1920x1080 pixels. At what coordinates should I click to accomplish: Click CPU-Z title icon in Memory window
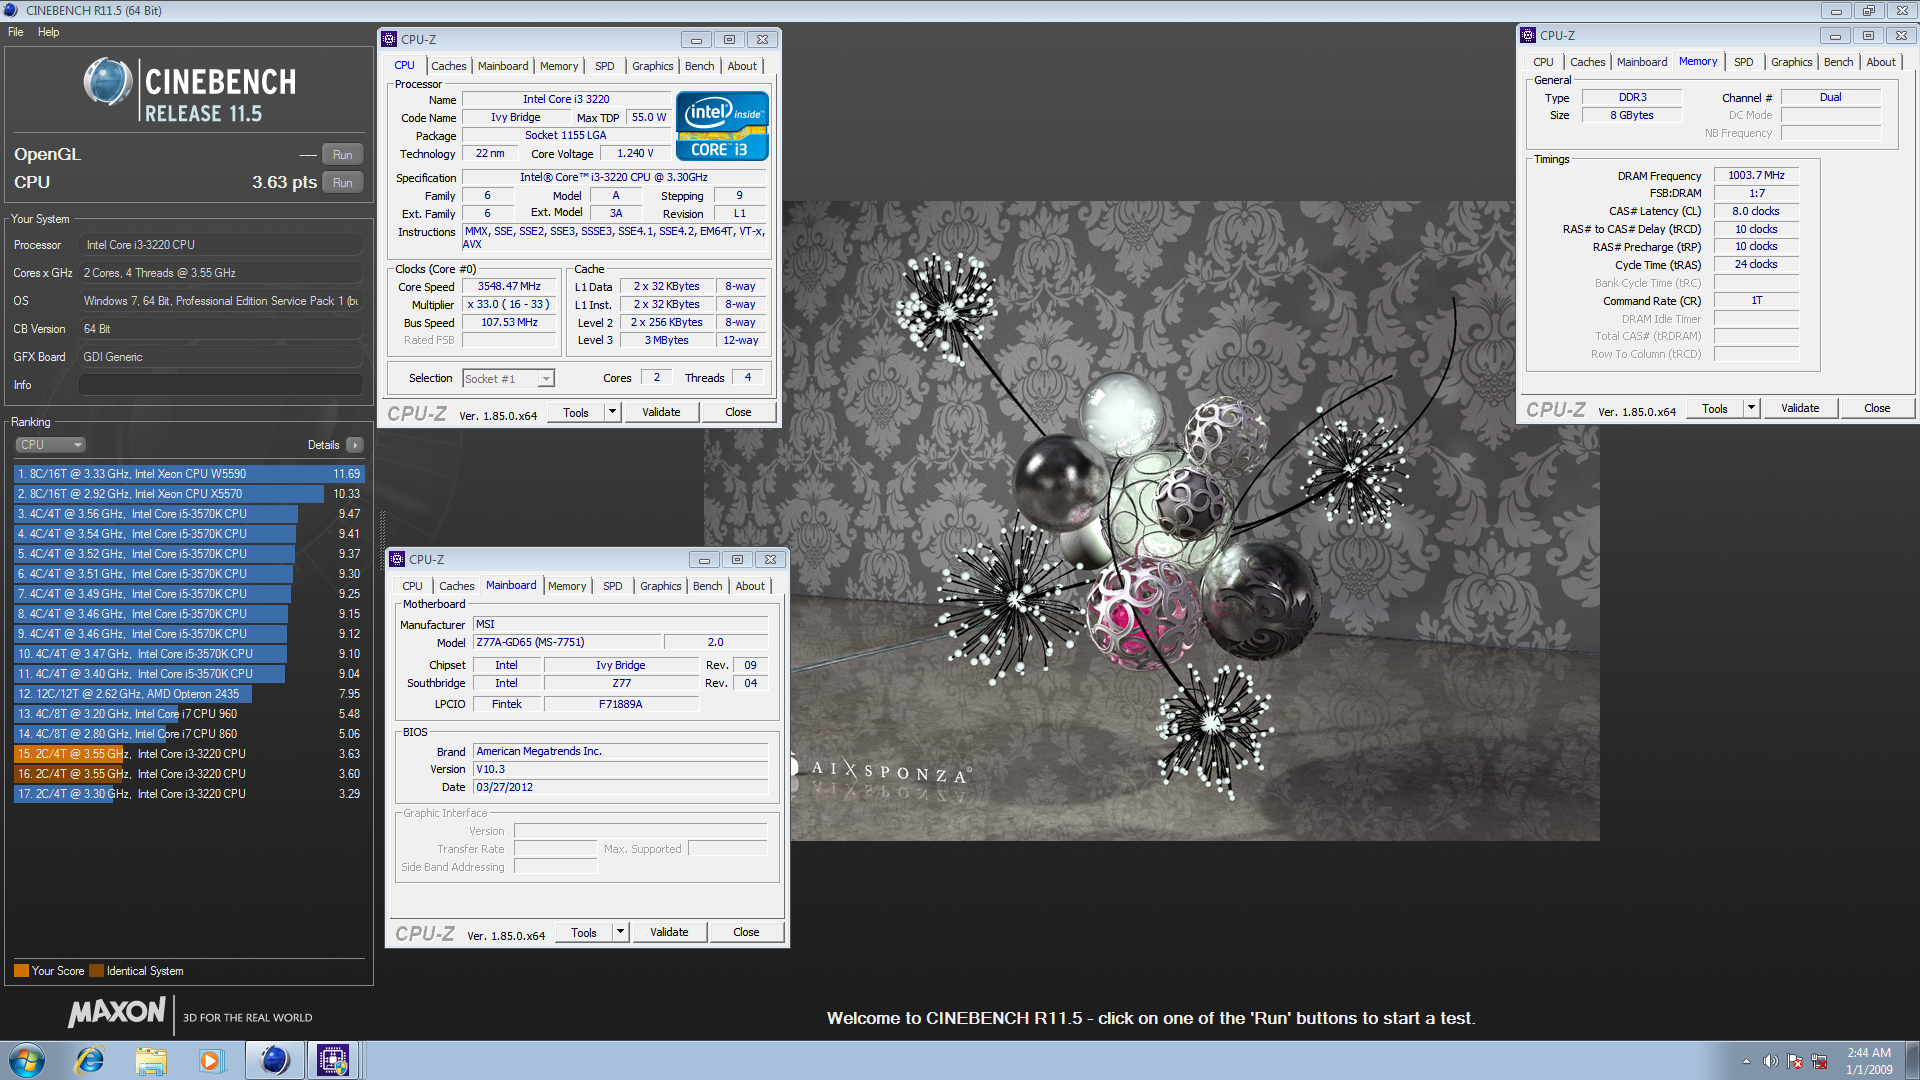1528,35
